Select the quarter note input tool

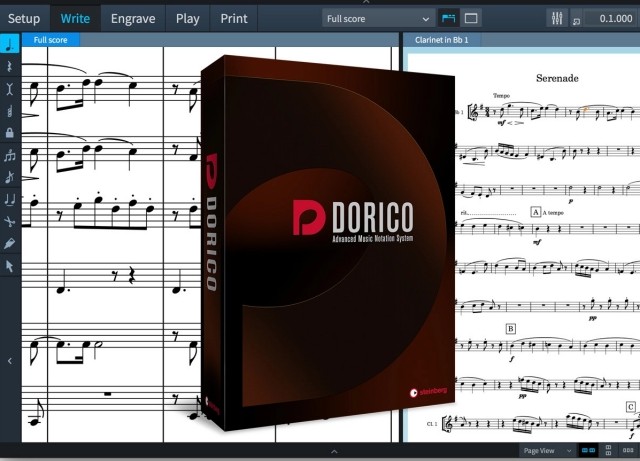click(10, 44)
